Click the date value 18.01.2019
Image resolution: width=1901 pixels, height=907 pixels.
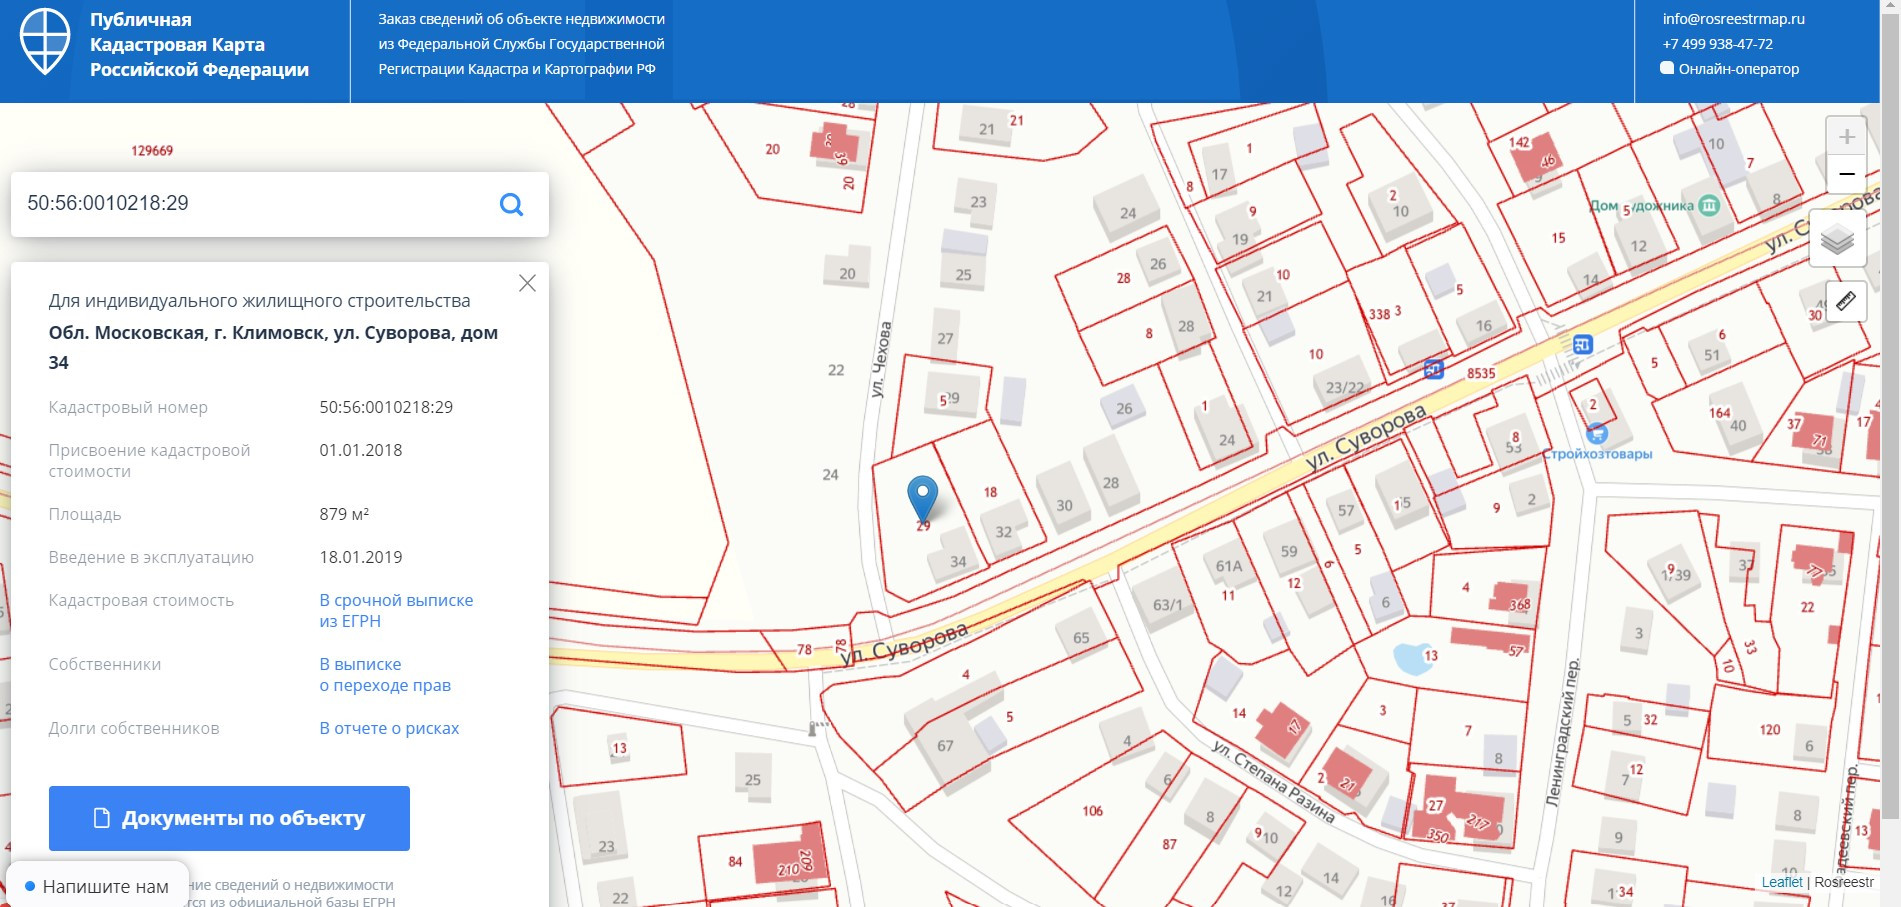(x=360, y=557)
